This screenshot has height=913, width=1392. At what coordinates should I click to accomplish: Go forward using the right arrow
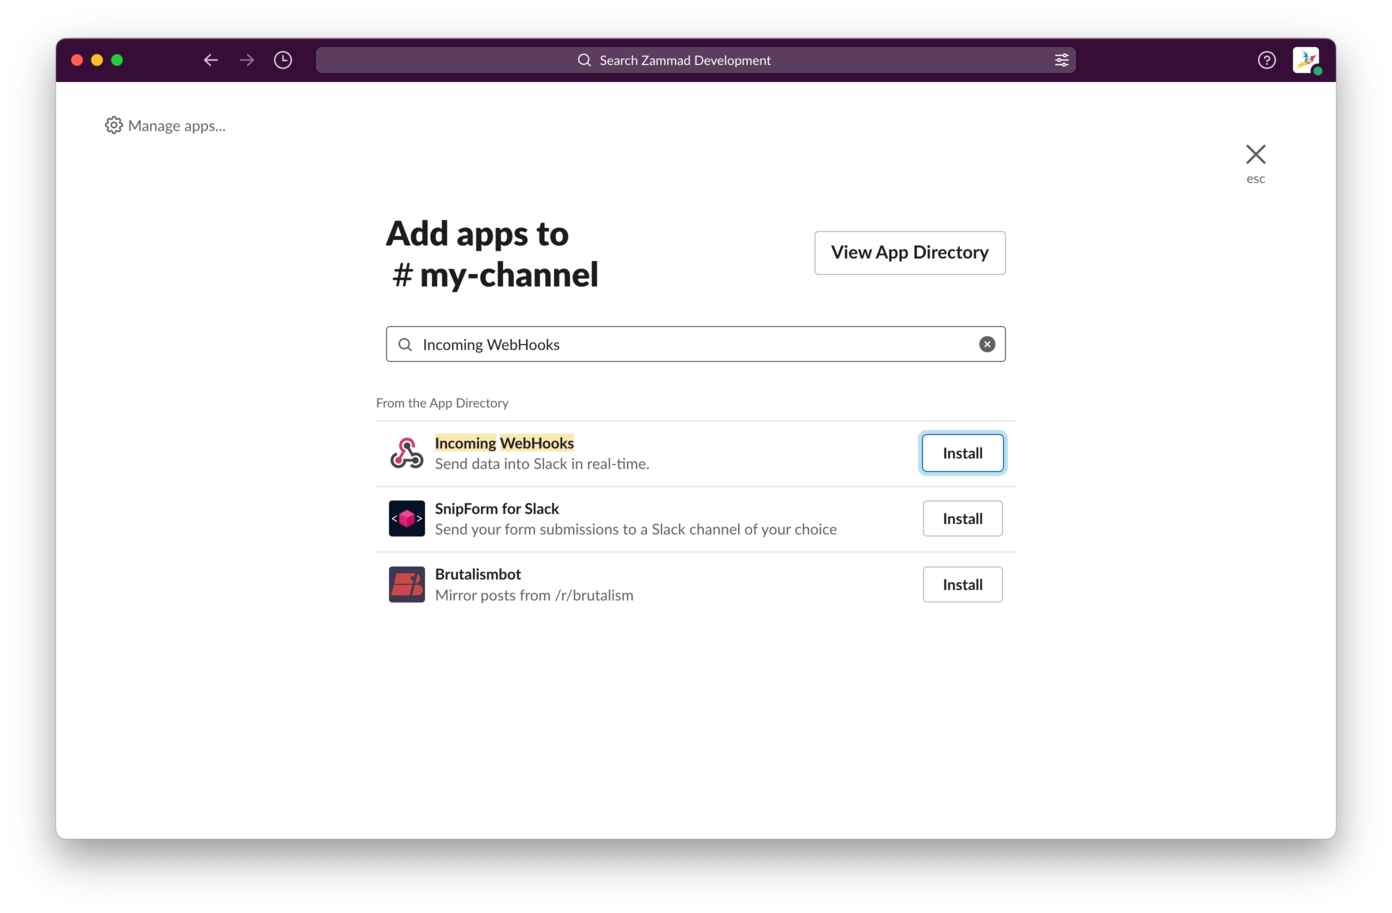tap(247, 60)
